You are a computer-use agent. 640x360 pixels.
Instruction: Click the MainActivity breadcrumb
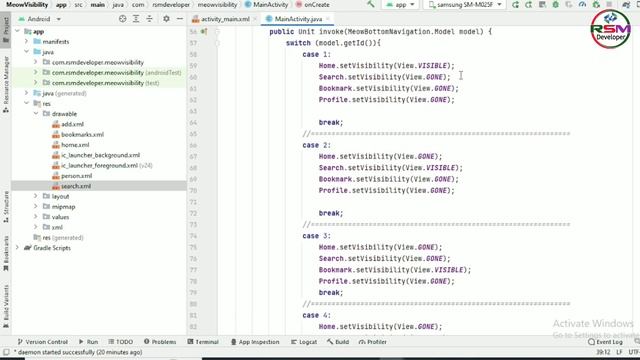266,4
